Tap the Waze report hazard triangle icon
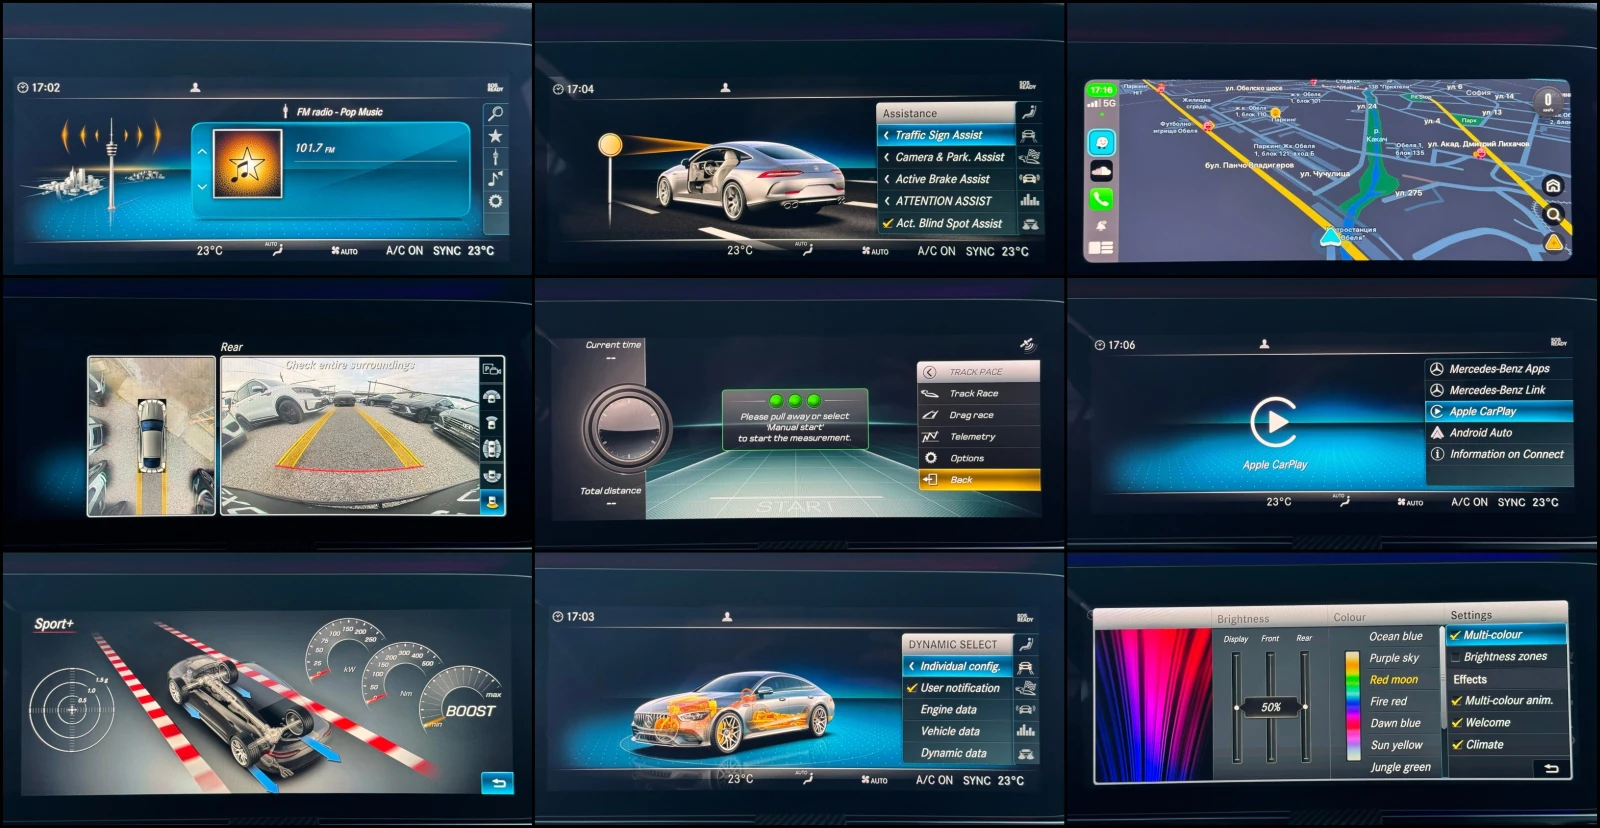 tap(1553, 242)
